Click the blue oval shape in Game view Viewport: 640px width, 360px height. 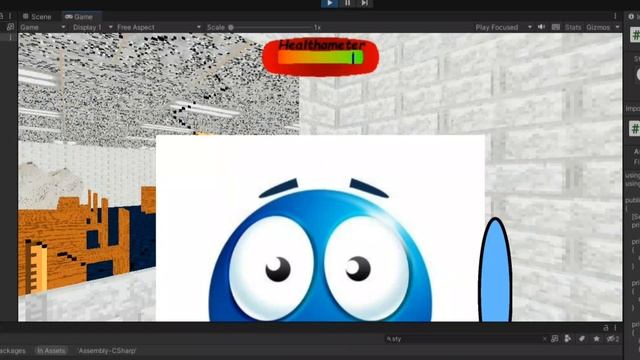click(495, 270)
